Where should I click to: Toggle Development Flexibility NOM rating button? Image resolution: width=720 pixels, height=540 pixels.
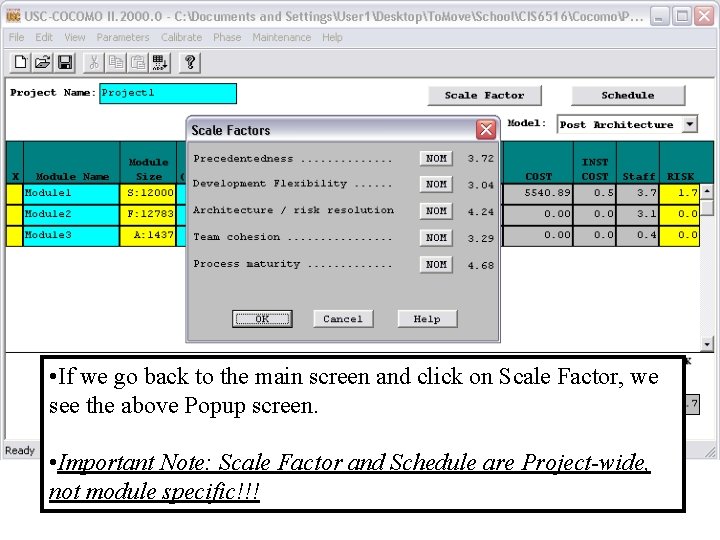pos(436,184)
